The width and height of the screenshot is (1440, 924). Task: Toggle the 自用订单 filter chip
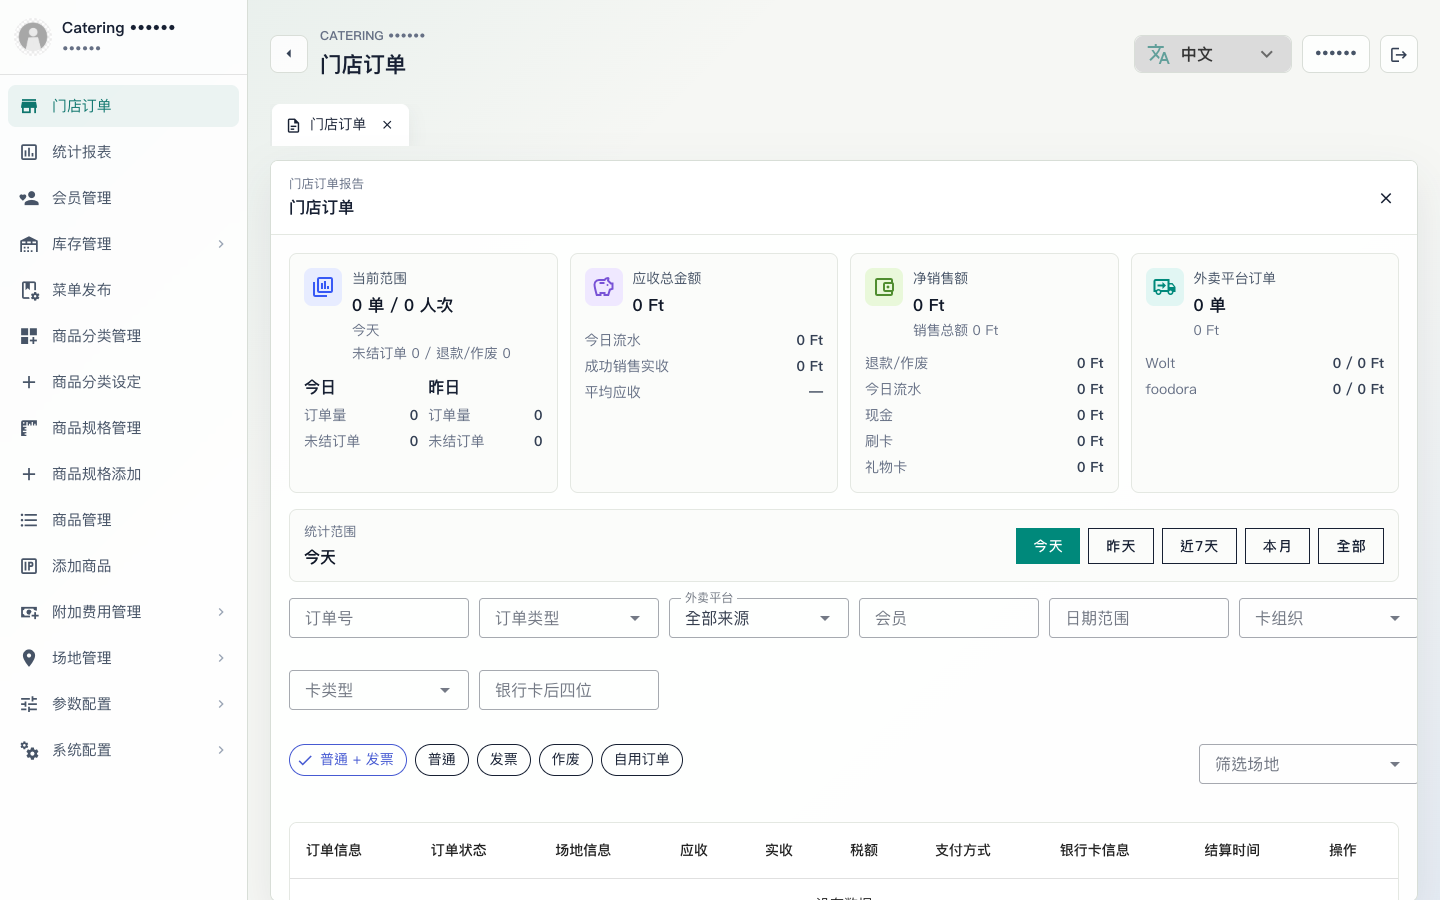[x=642, y=760]
